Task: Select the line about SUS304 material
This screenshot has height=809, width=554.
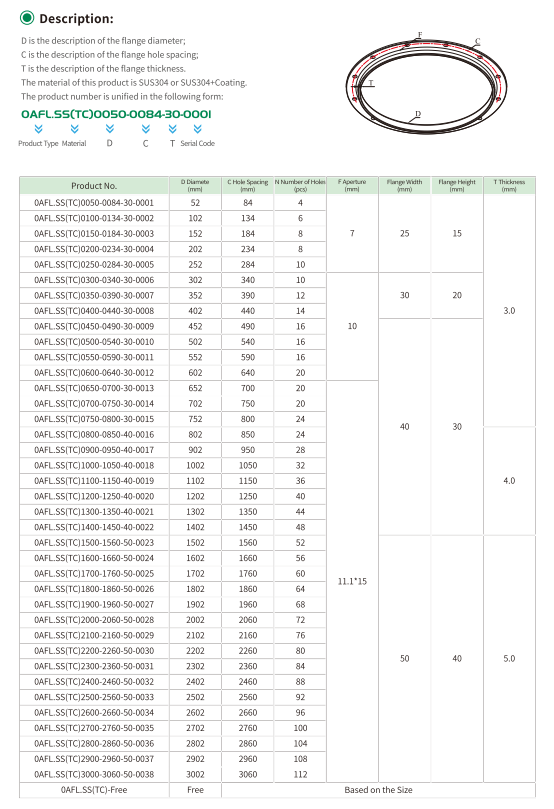Action: point(134,83)
